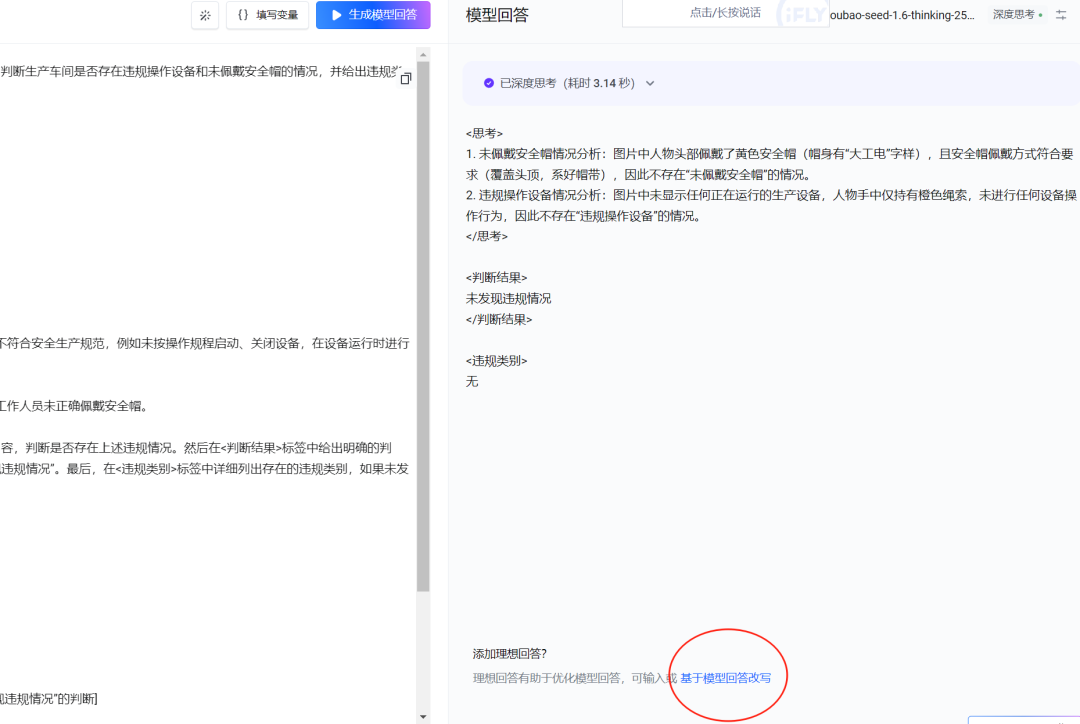Click the 生成模型回答 generate button

[x=373, y=15]
